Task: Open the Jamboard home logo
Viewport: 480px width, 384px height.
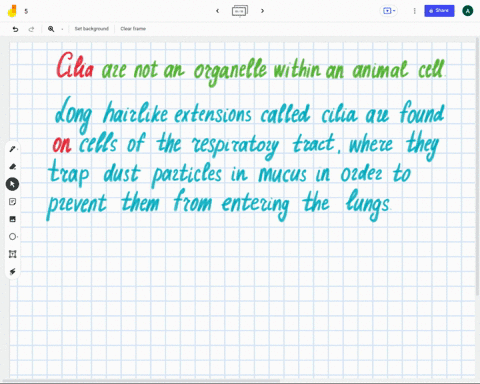Action: [12, 11]
